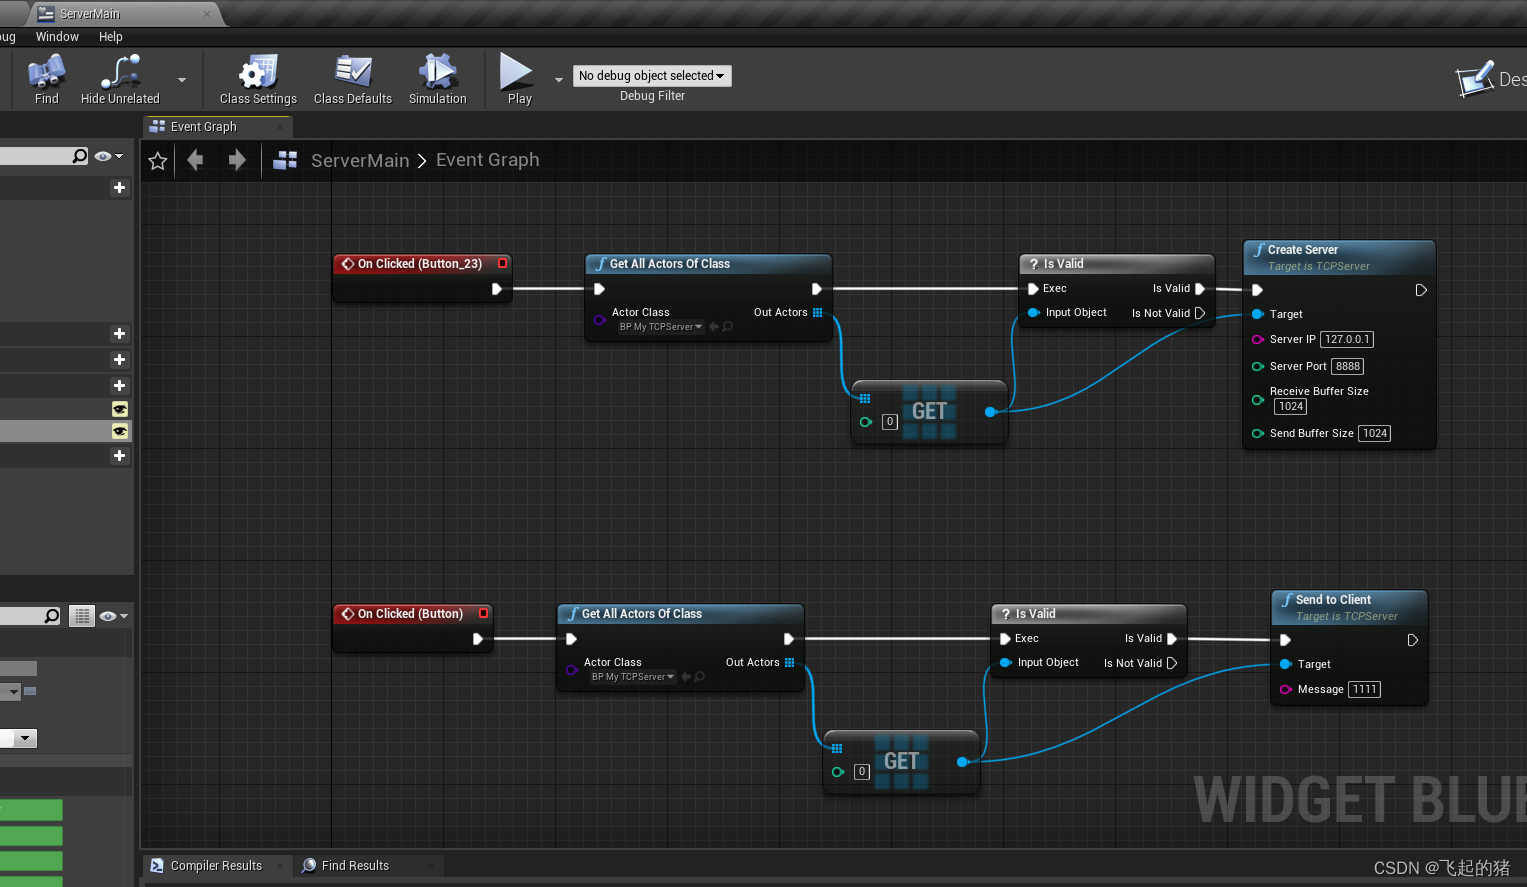Open the BP My TCPServer actor class dropdown
Viewport: 1527px width, 887px height.
(x=662, y=326)
